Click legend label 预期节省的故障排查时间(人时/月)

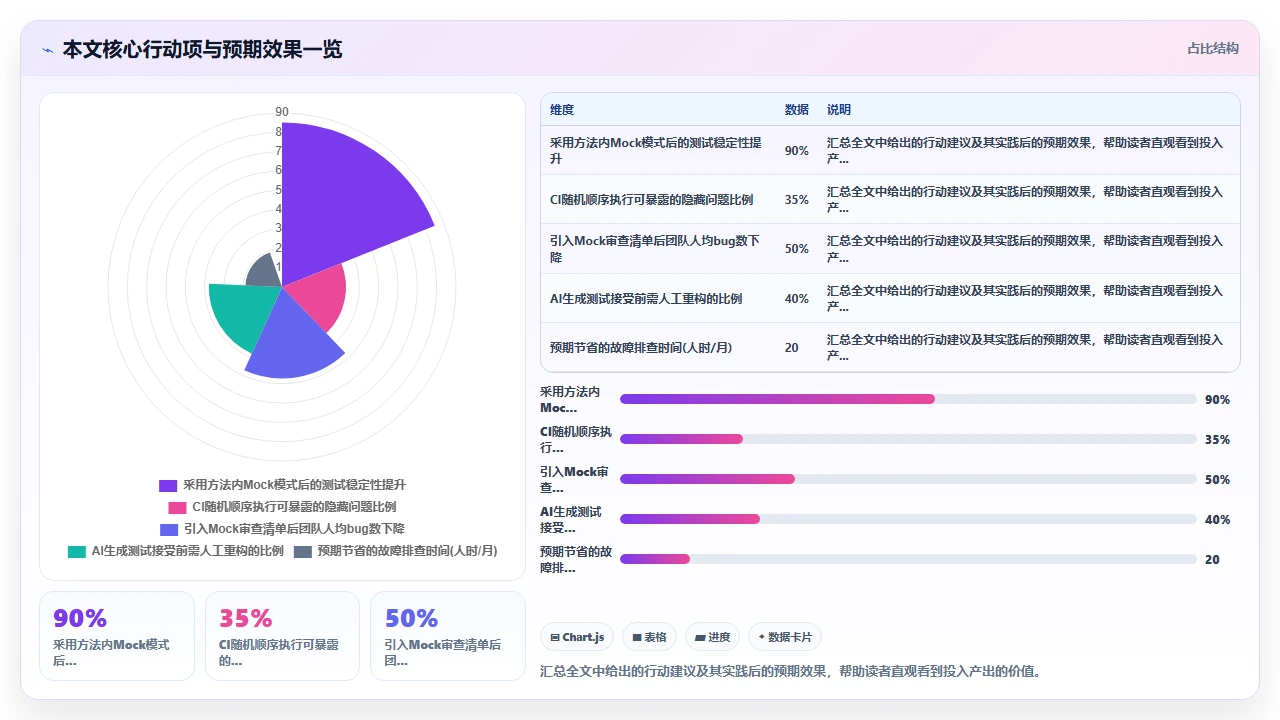click(407, 551)
